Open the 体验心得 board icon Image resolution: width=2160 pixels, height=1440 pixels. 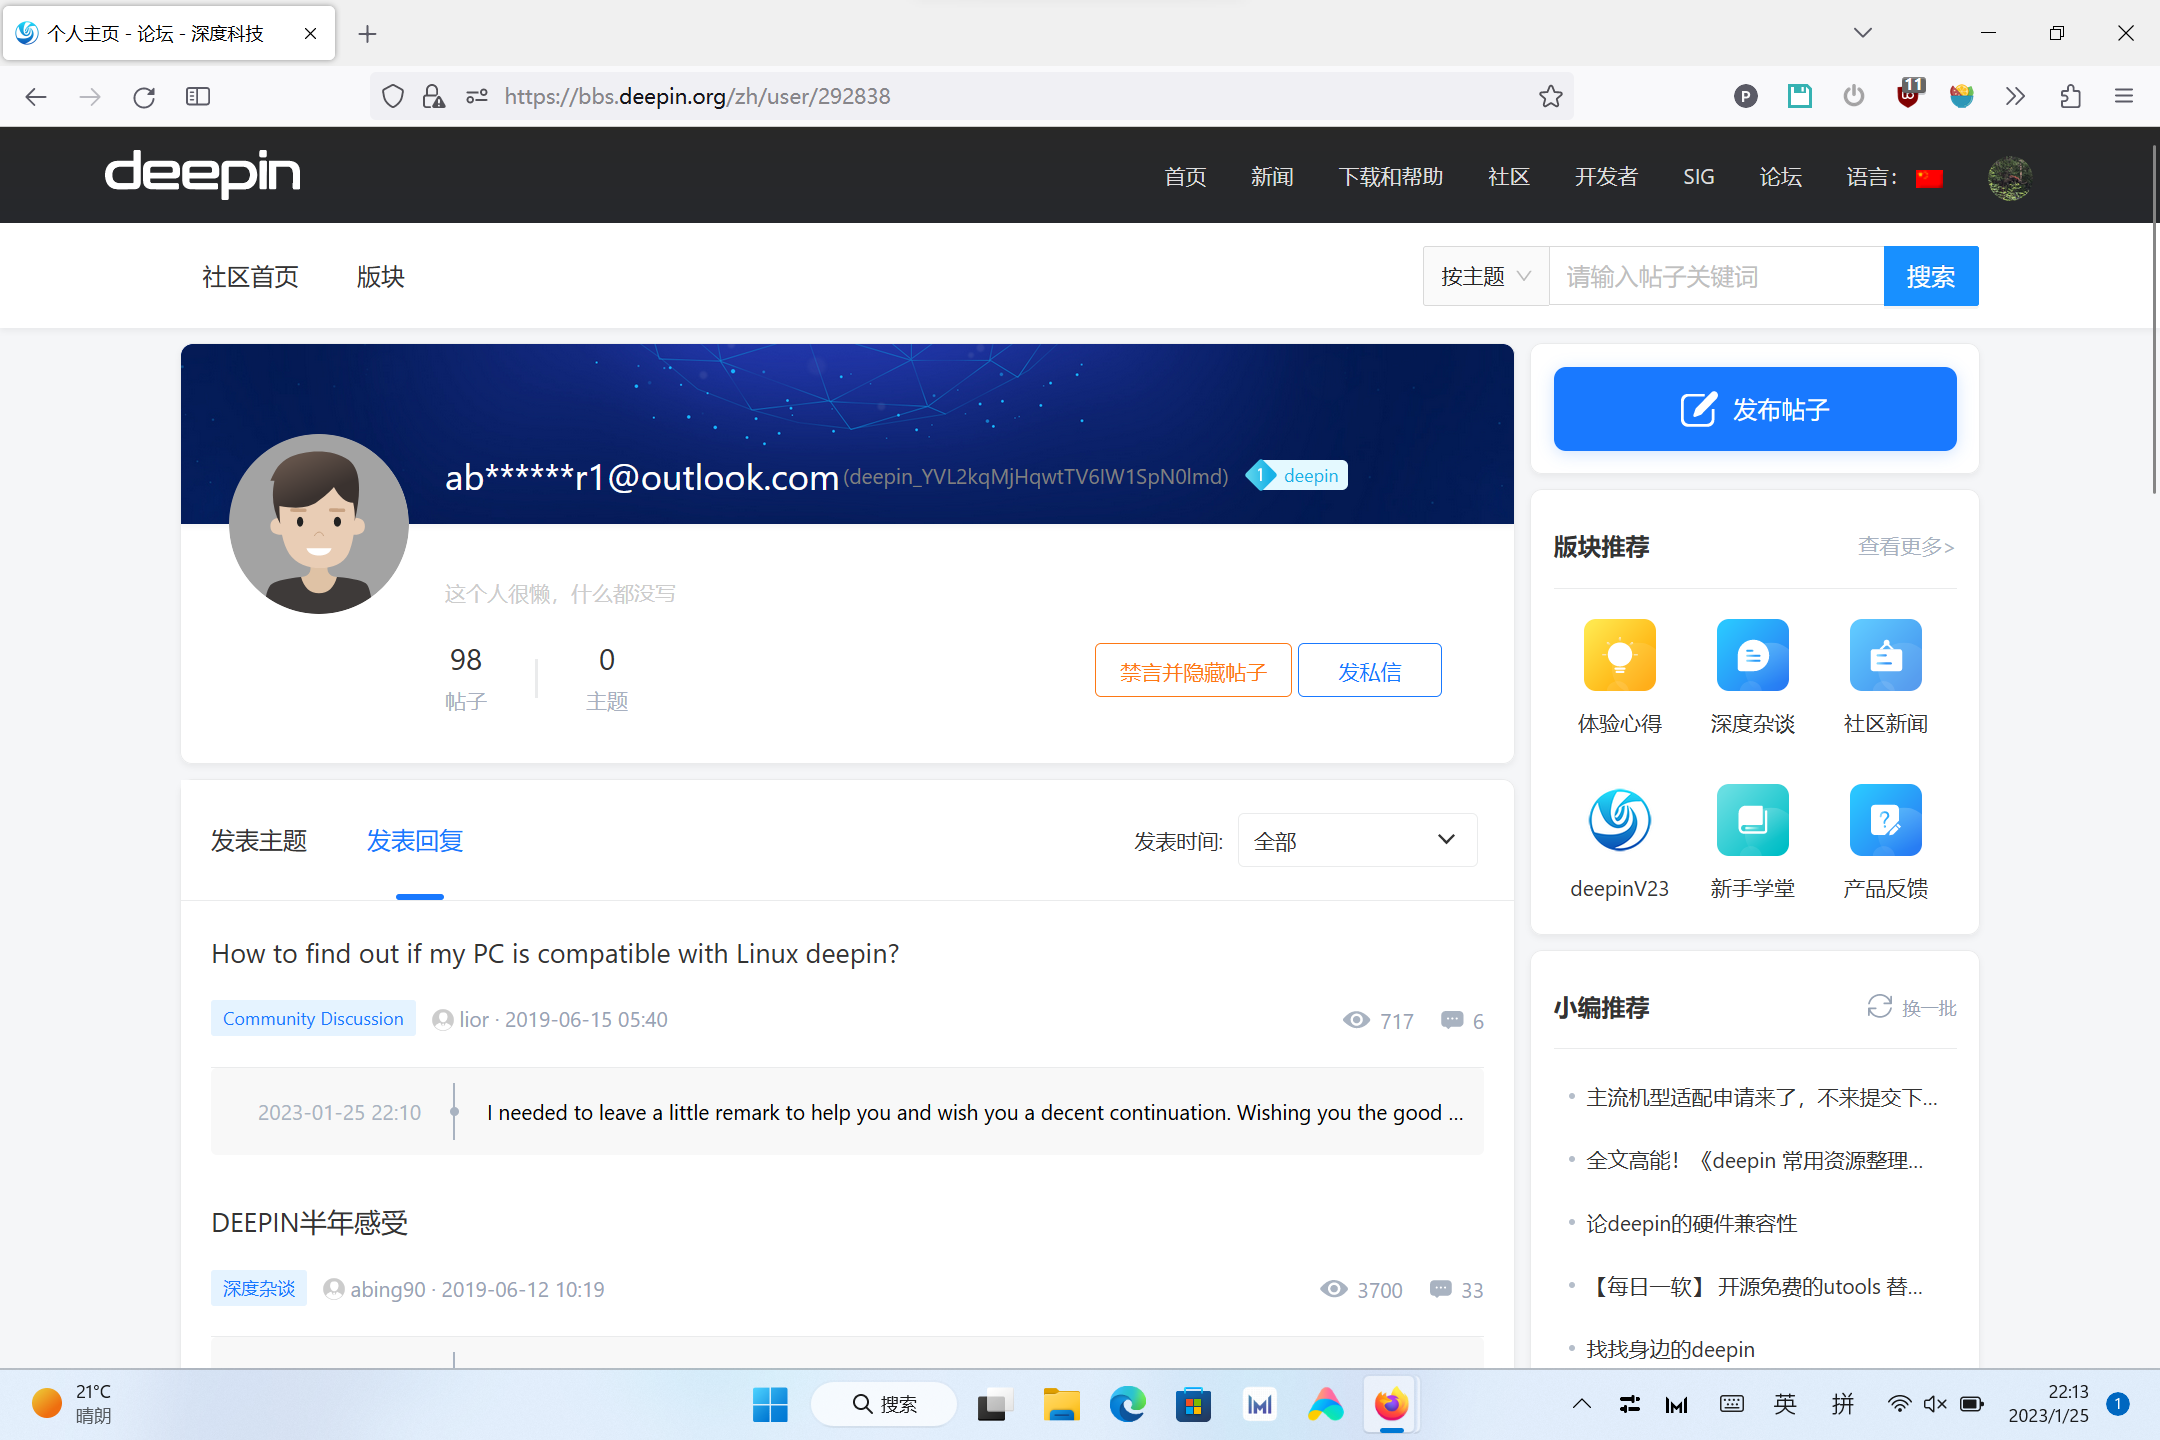(1619, 656)
